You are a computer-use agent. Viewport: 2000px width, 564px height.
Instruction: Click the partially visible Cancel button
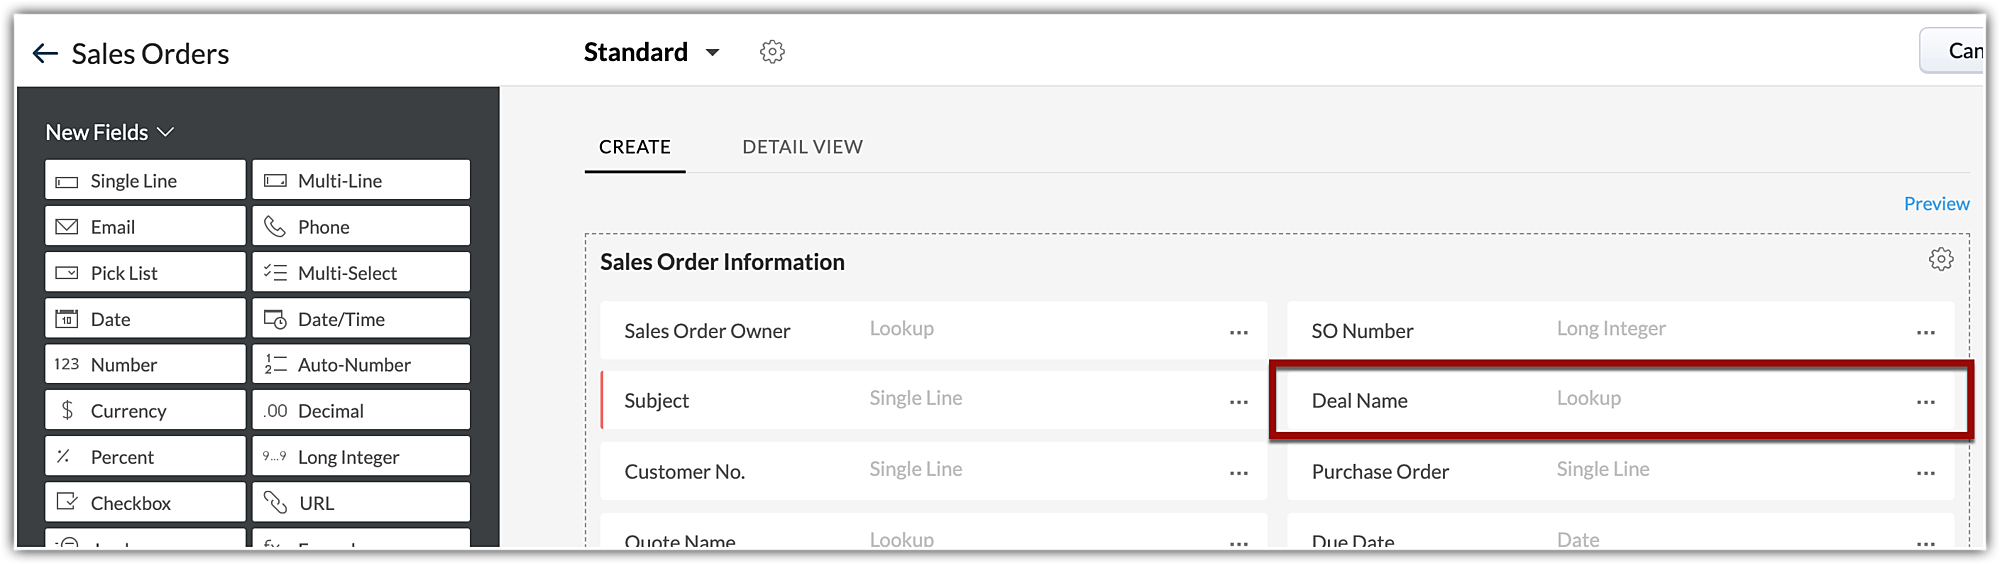[x=1958, y=51]
